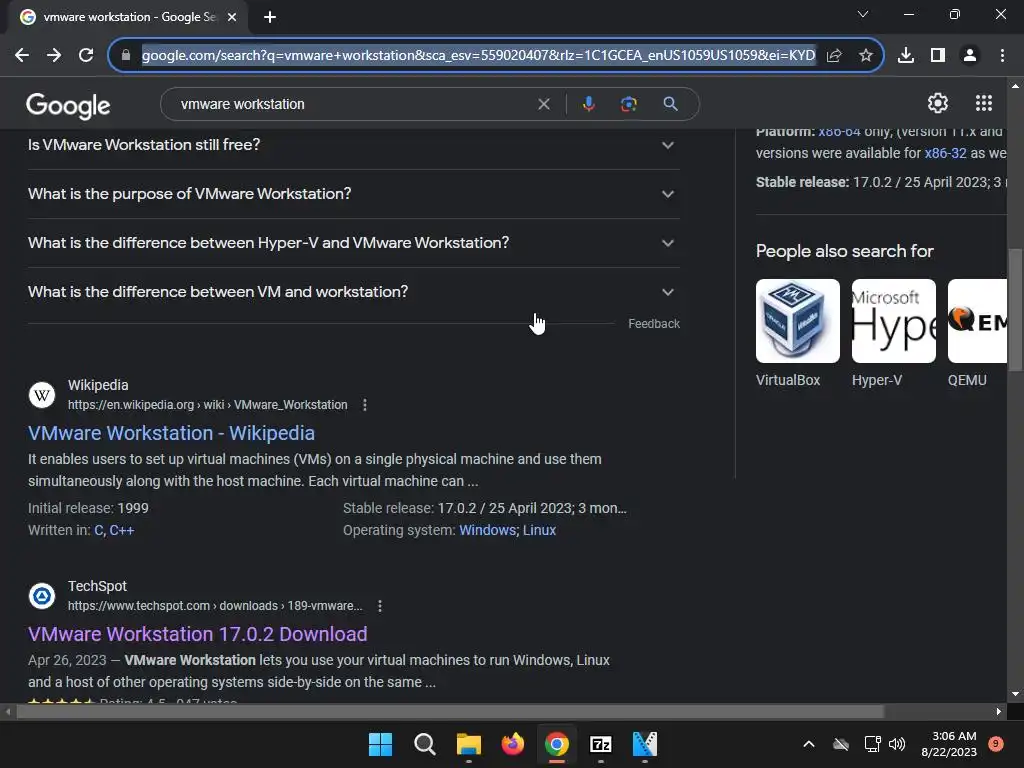The height and width of the screenshot is (768, 1024).
Task: Switch to Chrome in the taskbar
Action: 556,744
